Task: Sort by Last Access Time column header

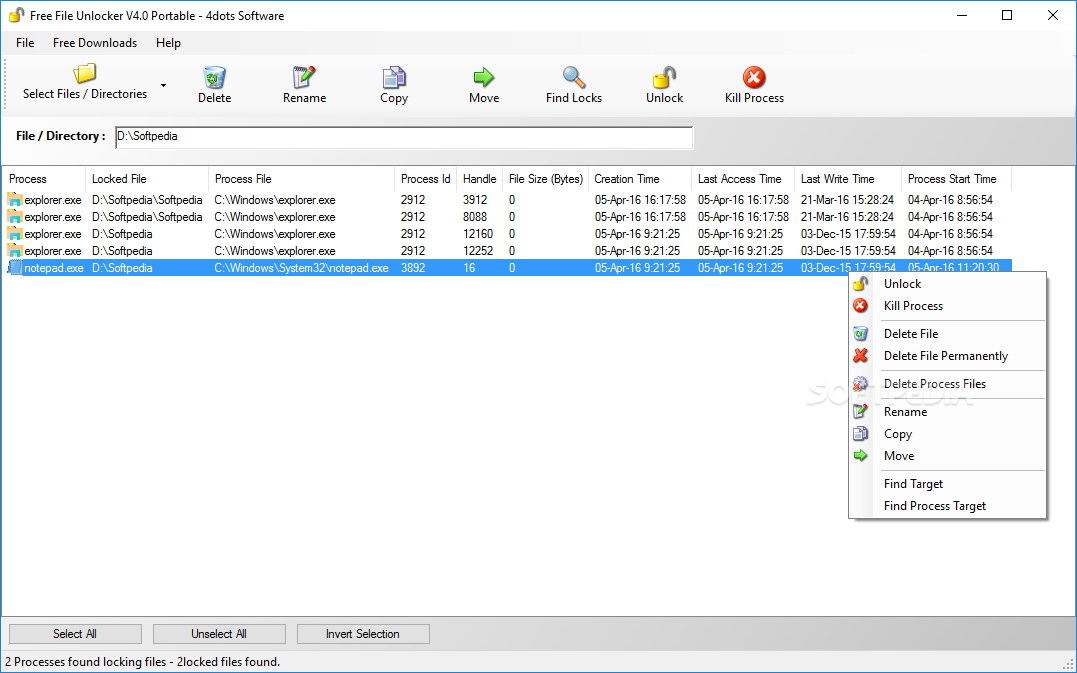Action: pyautogui.click(x=743, y=179)
